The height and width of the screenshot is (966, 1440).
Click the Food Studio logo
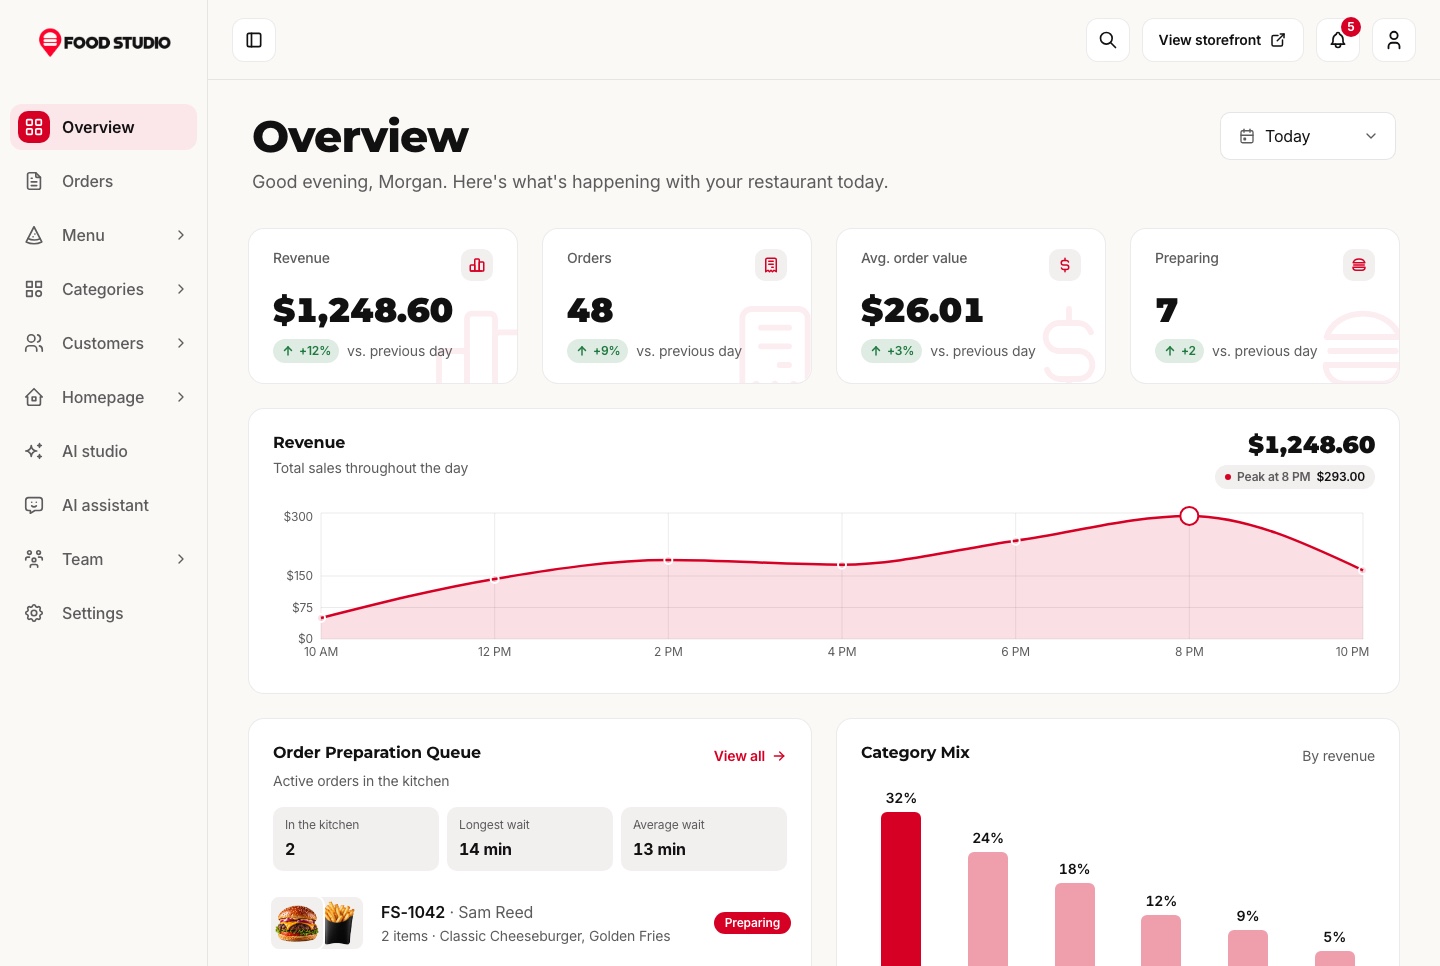(x=104, y=42)
